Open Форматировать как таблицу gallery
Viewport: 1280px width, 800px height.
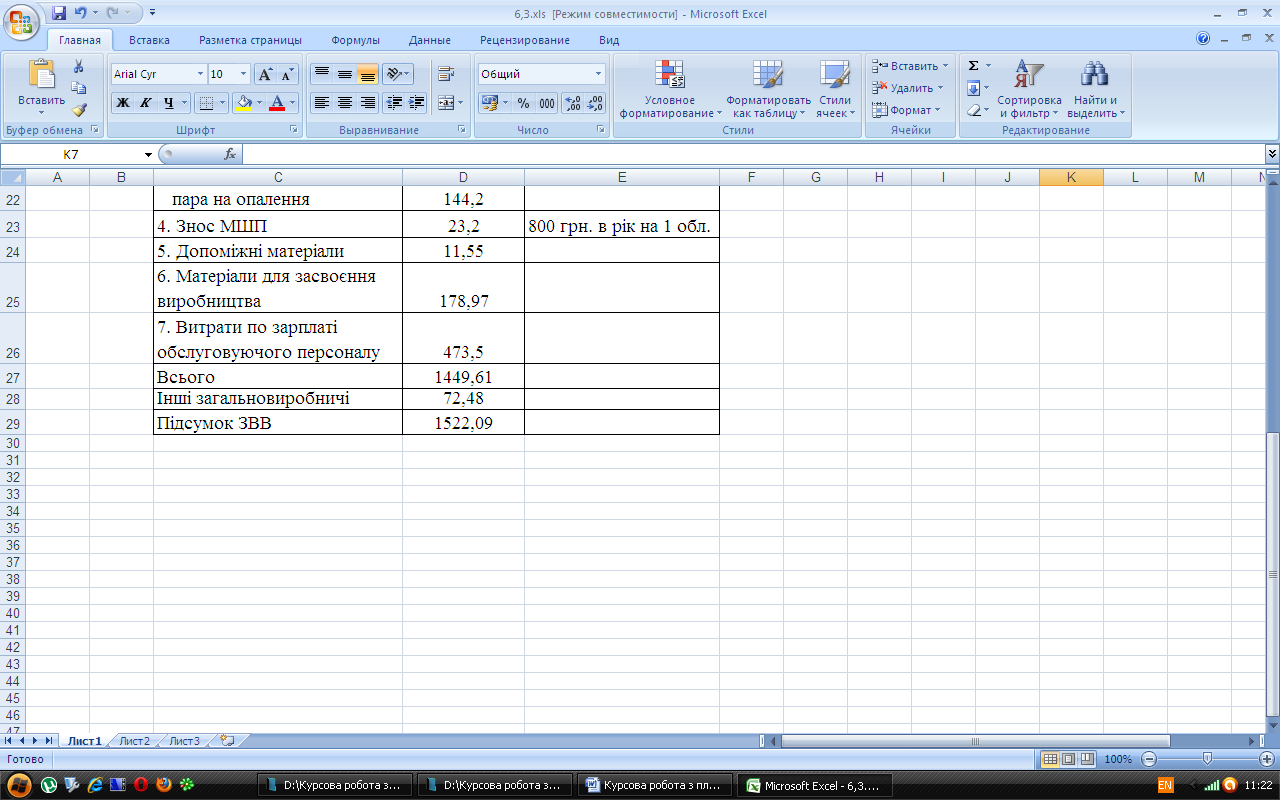coord(768,89)
